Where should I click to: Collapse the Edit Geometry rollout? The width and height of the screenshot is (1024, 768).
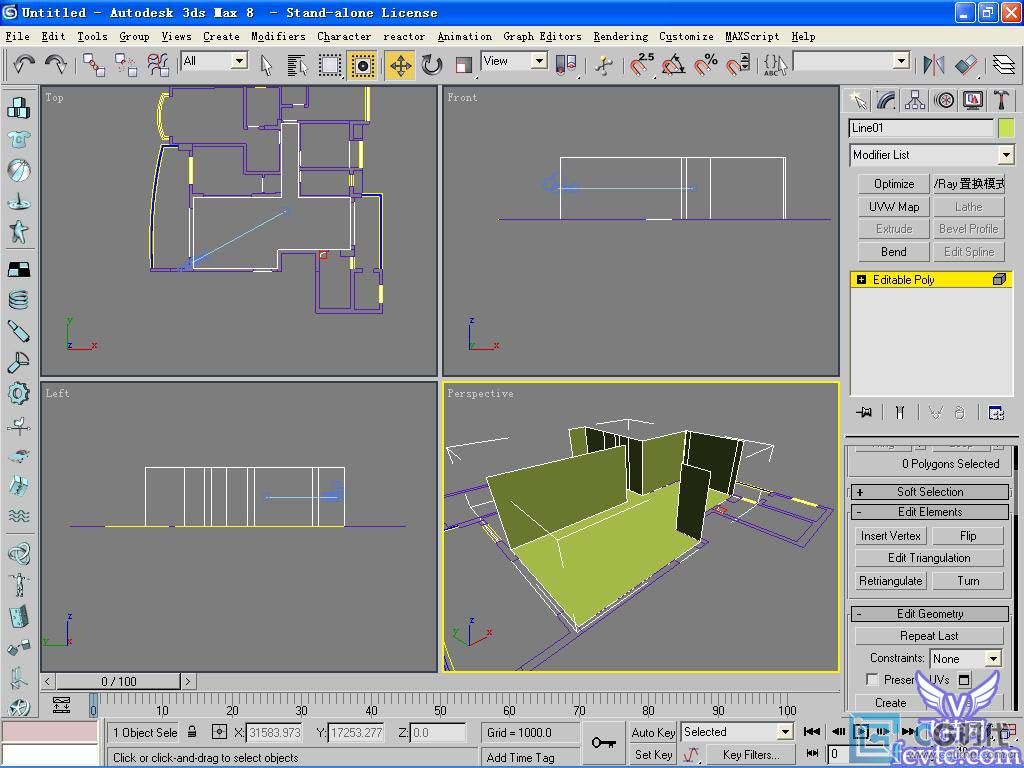[x=930, y=614]
